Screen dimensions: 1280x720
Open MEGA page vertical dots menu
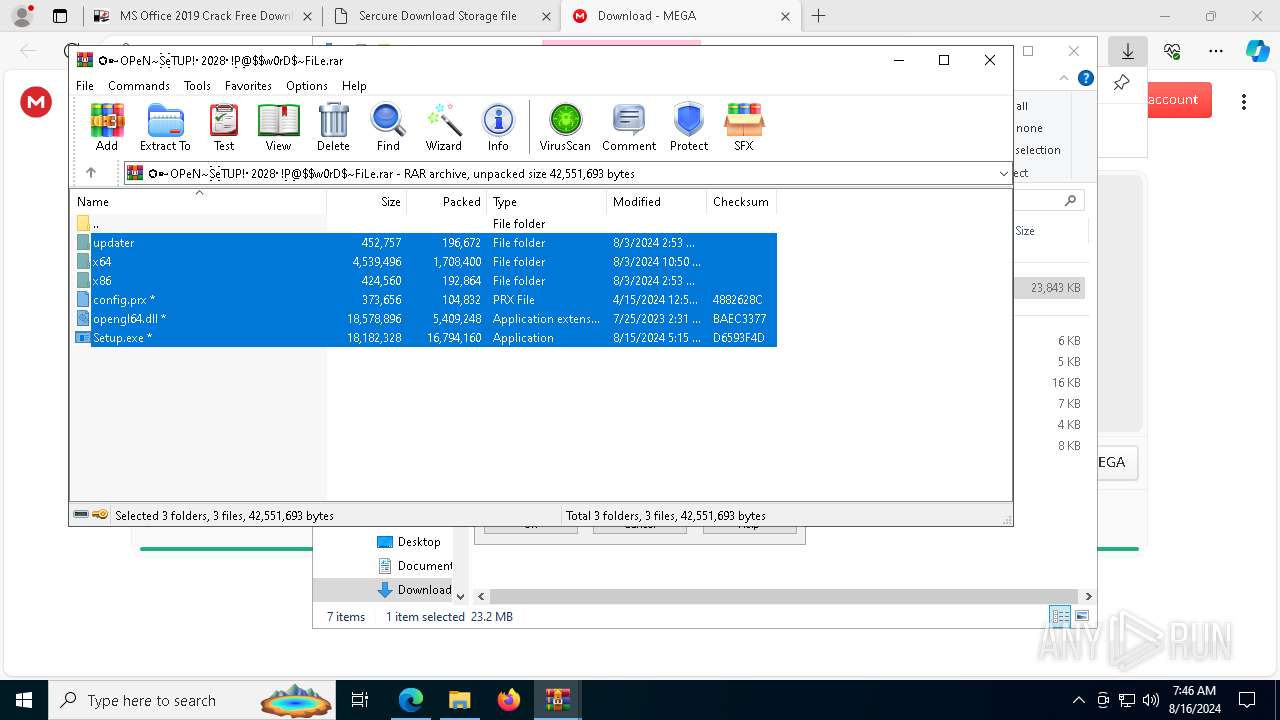[1244, 101]
